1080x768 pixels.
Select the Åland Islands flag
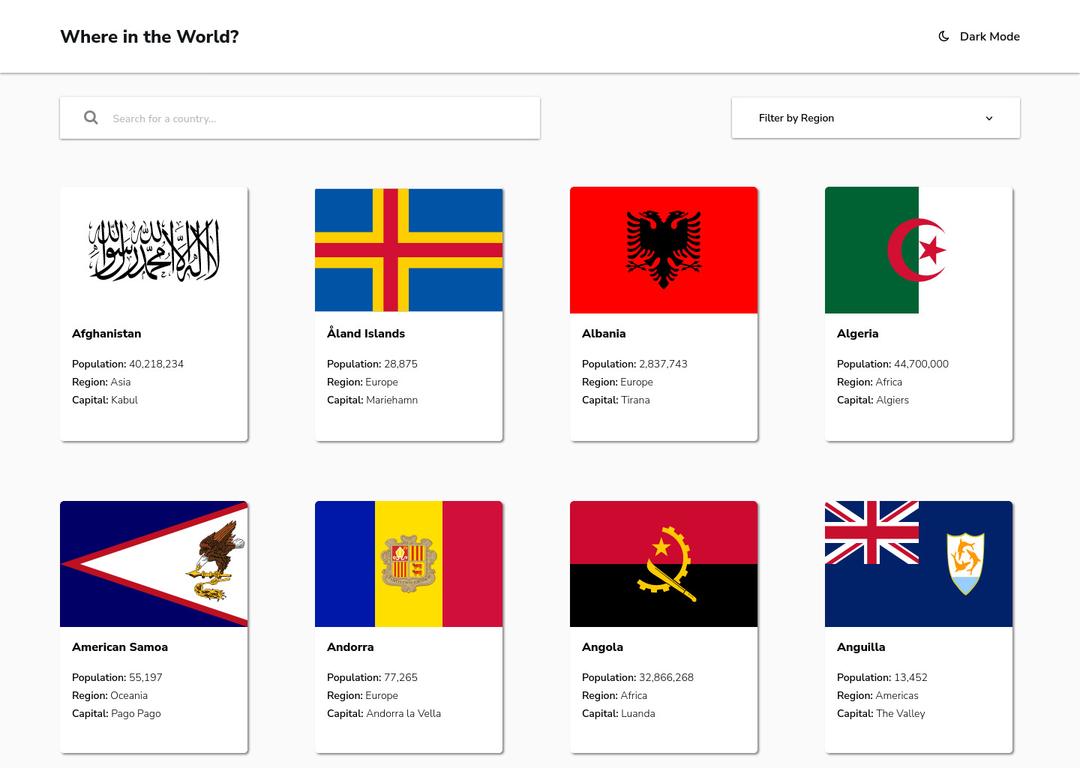click(409, 250)
